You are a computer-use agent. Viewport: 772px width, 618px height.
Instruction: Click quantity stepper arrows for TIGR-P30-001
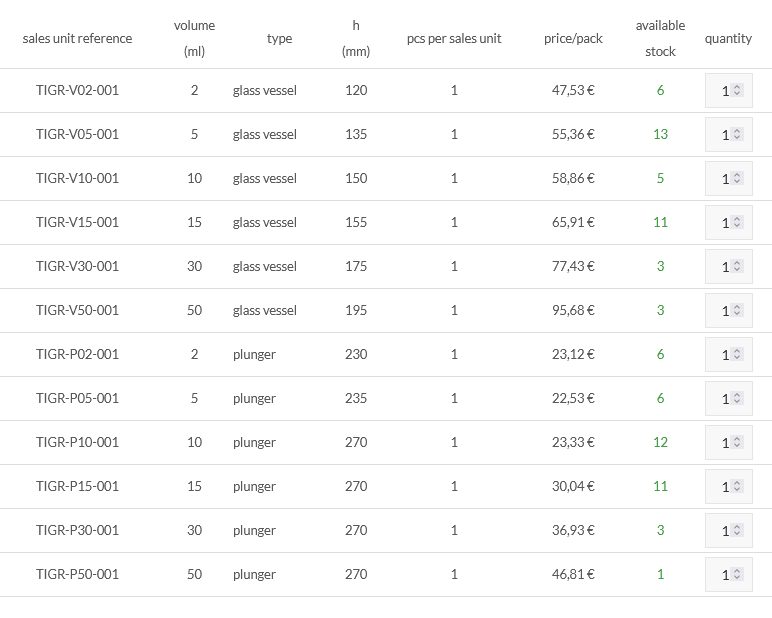[737, 531]
